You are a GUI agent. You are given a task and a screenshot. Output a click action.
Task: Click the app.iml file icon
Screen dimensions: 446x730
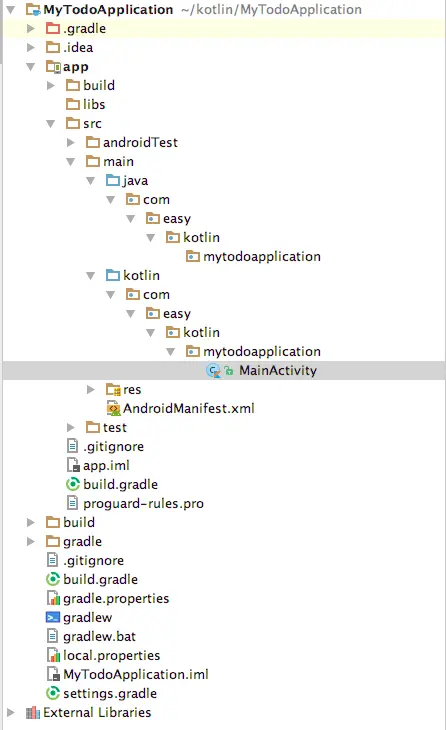pos(73,465)
